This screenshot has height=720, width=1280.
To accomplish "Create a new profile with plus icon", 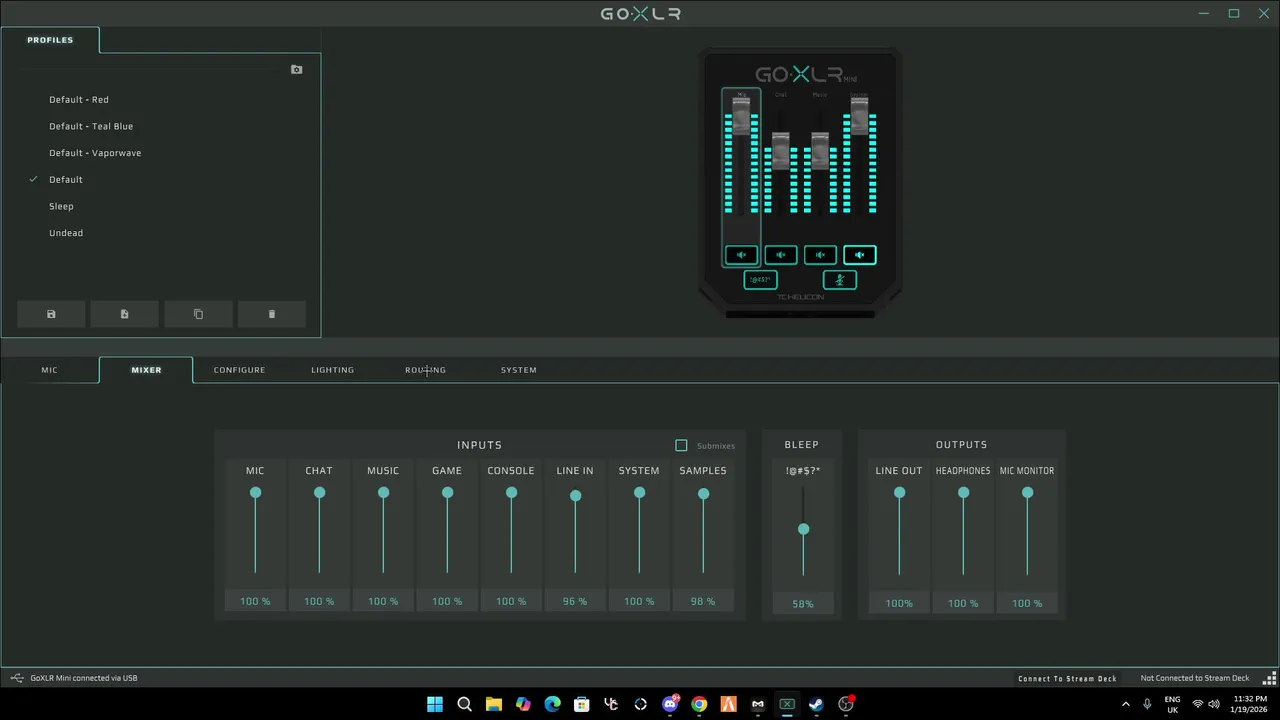I will pos(124,314).
